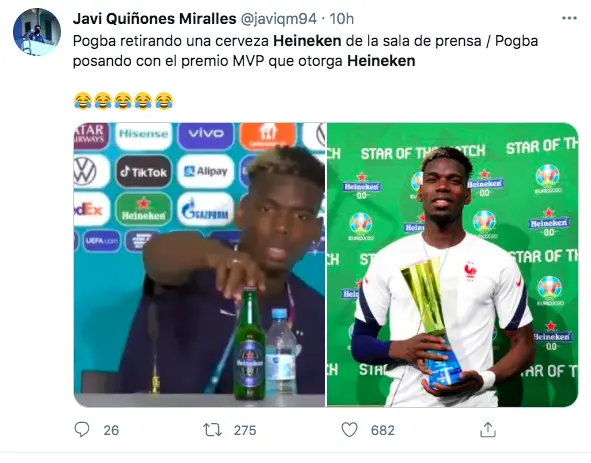
Task: Click the reply count 26
Action: click(x=111, y=430)
